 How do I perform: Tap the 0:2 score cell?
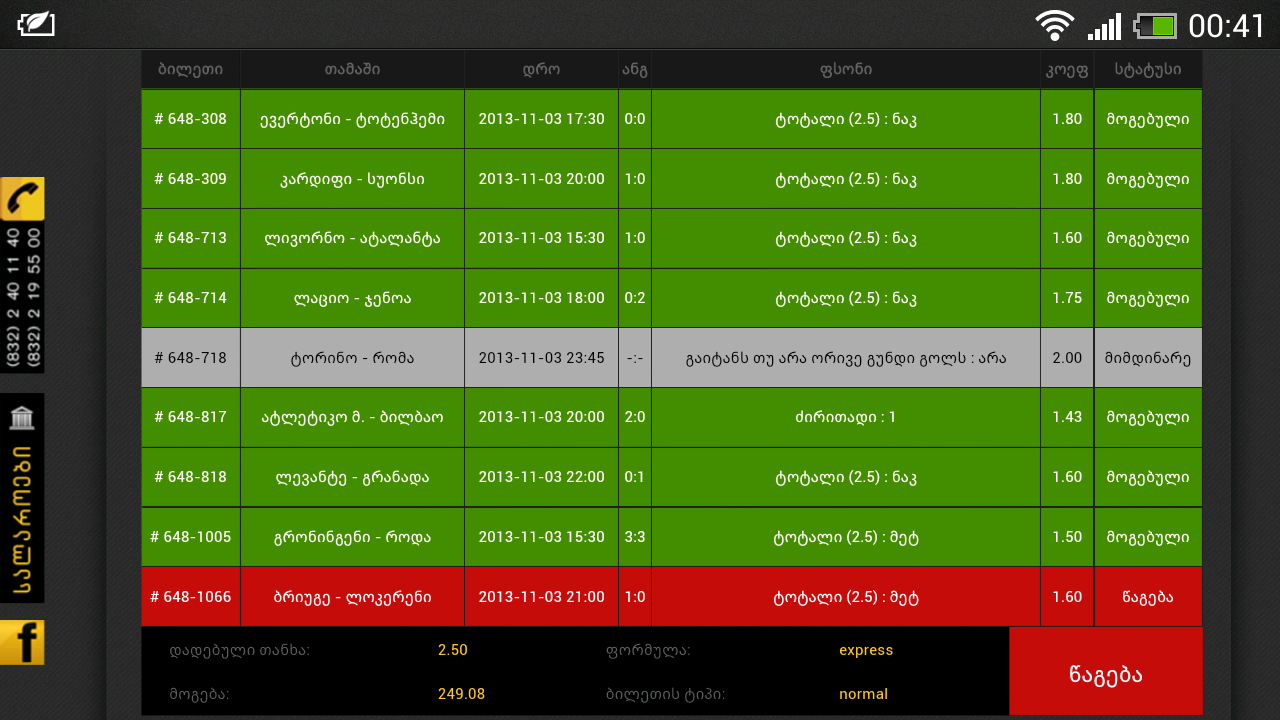point(635,298)
